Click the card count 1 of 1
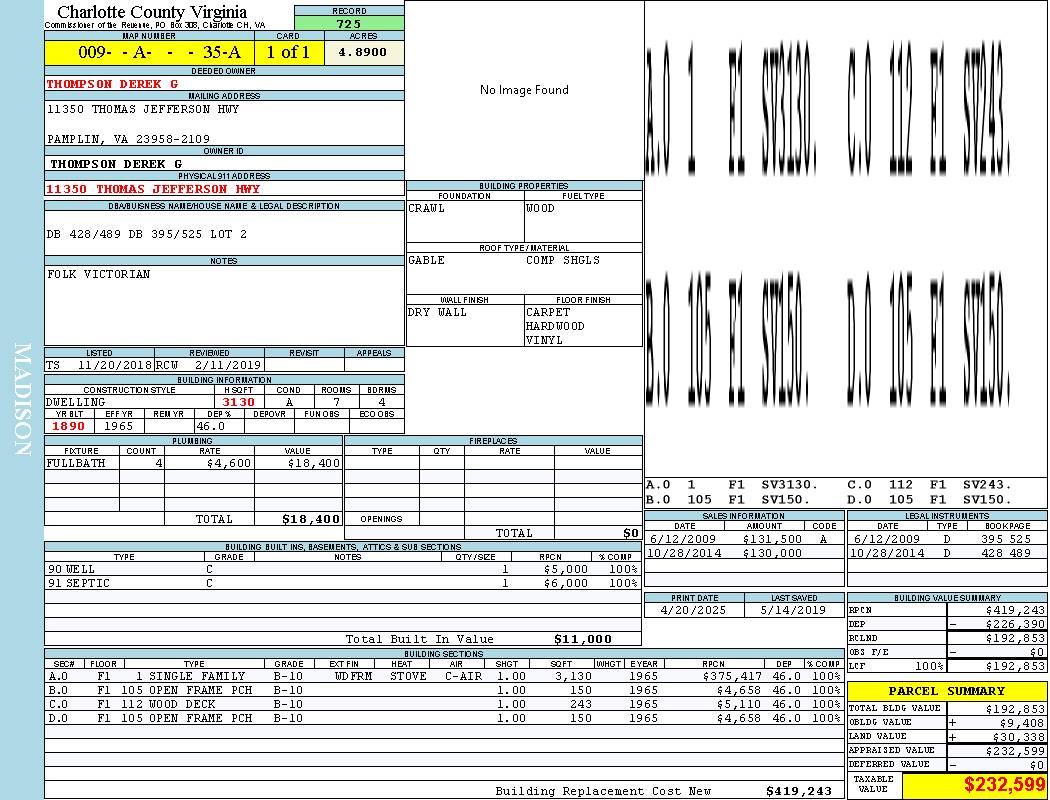This screenshot has width=1050, height=800. [x=289, y=52]
